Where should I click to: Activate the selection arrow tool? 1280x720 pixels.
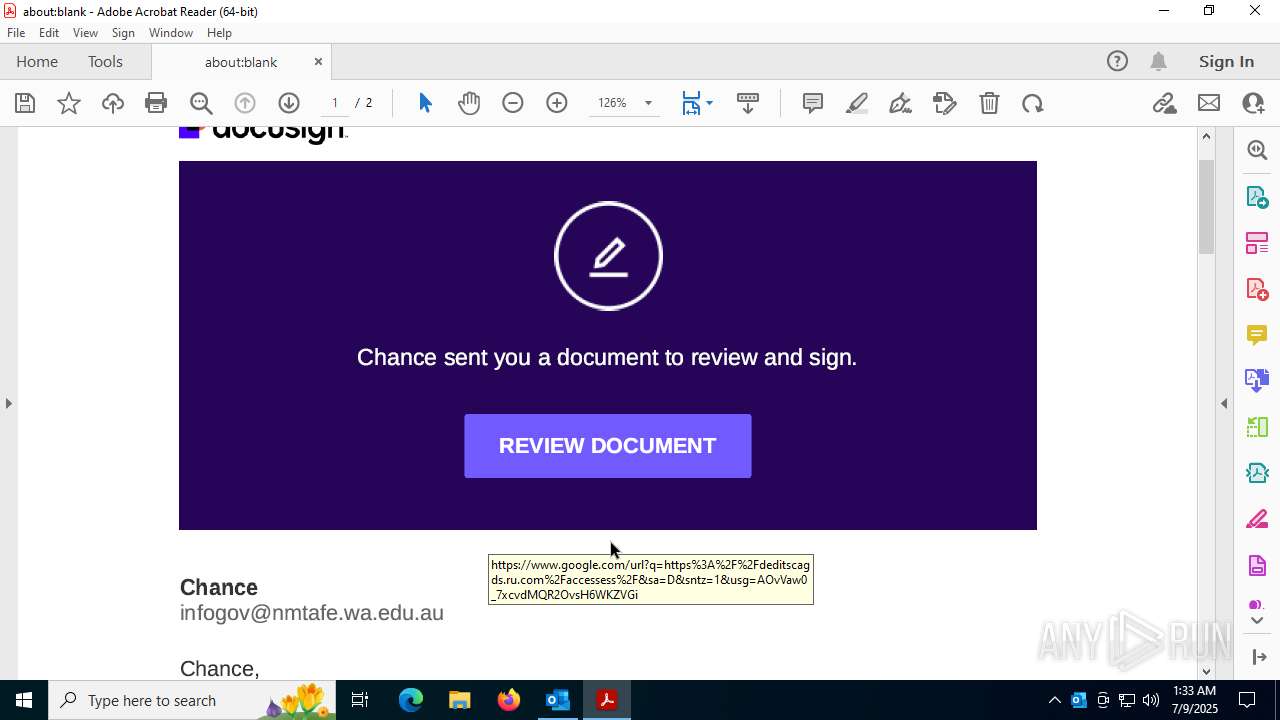[x=425, y=103]
